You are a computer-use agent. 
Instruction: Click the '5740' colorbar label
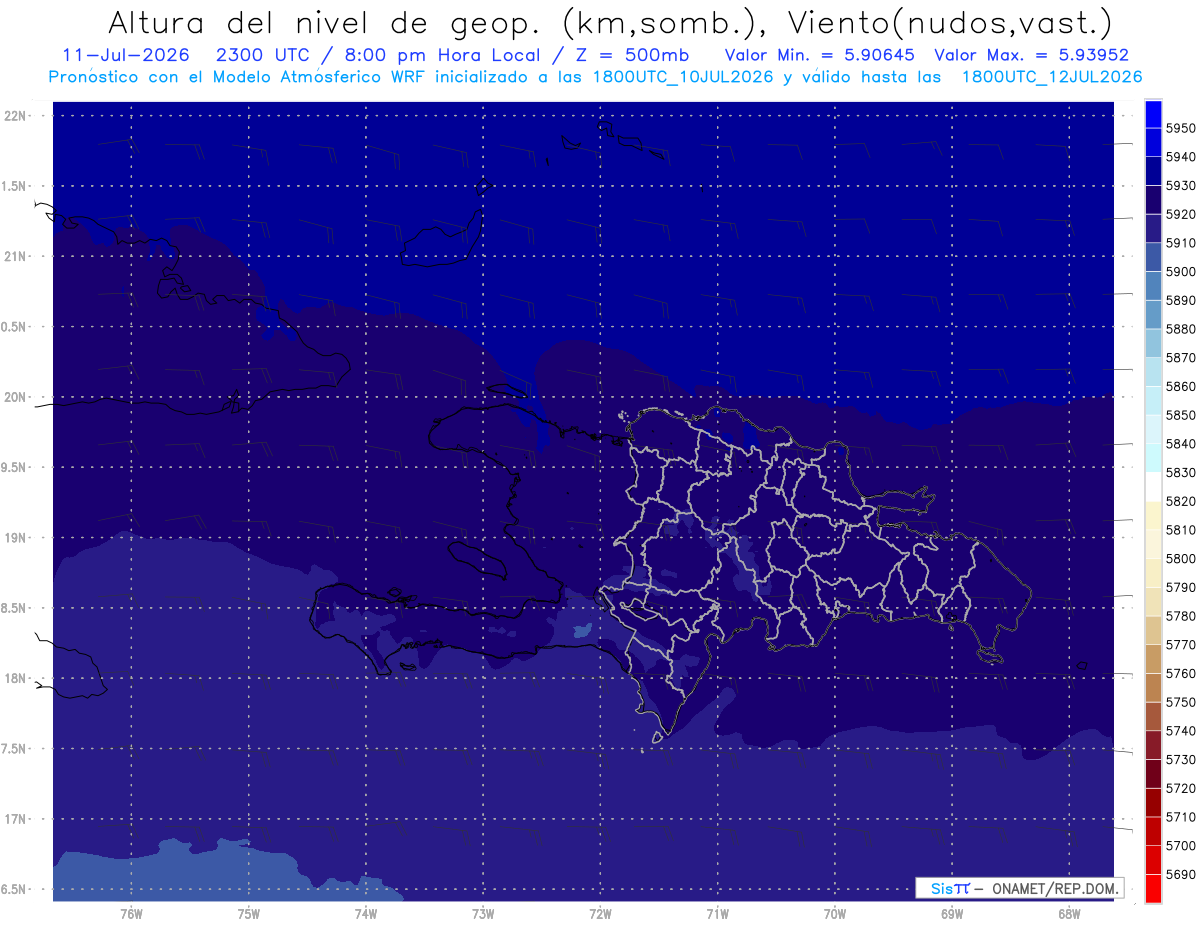click(x=1180, y=731)
